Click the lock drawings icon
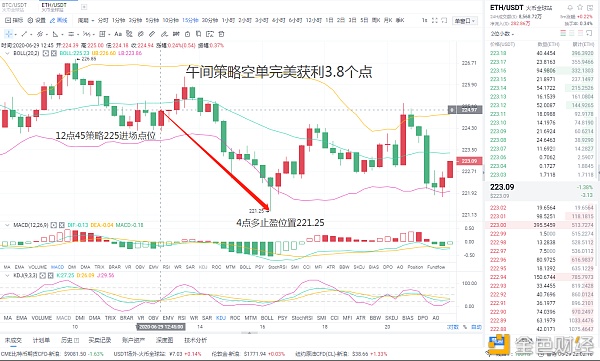Viewport: 600px width, 361px height. [188, 34]
